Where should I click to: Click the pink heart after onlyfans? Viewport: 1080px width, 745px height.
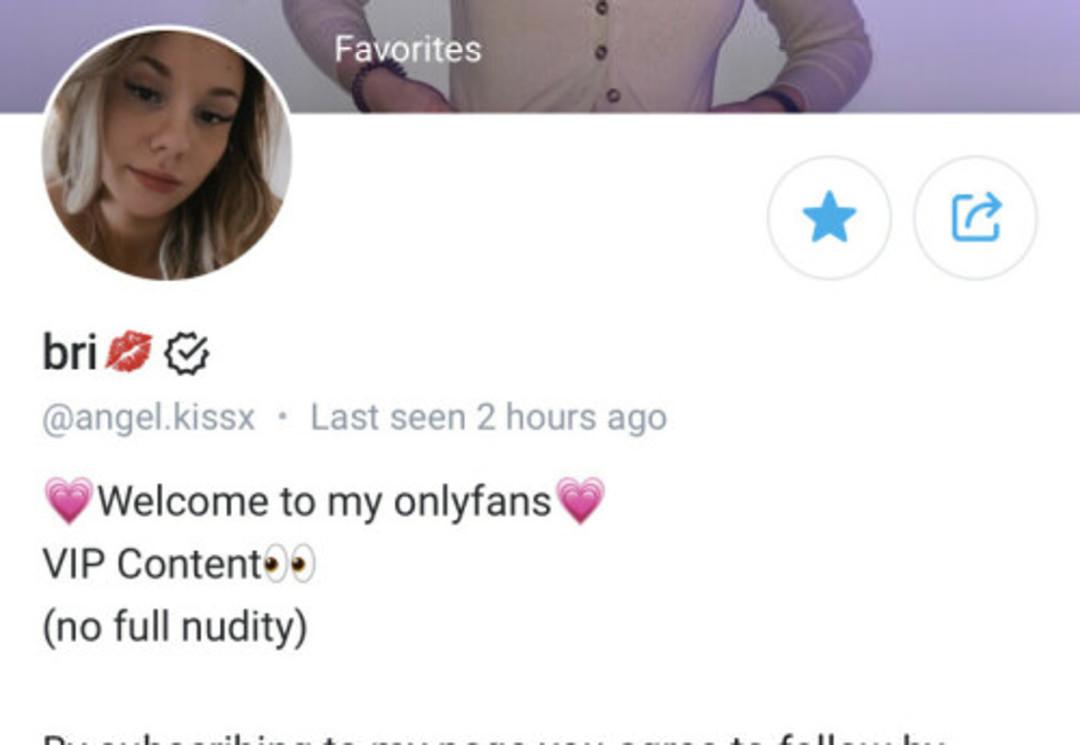point(580,501)
